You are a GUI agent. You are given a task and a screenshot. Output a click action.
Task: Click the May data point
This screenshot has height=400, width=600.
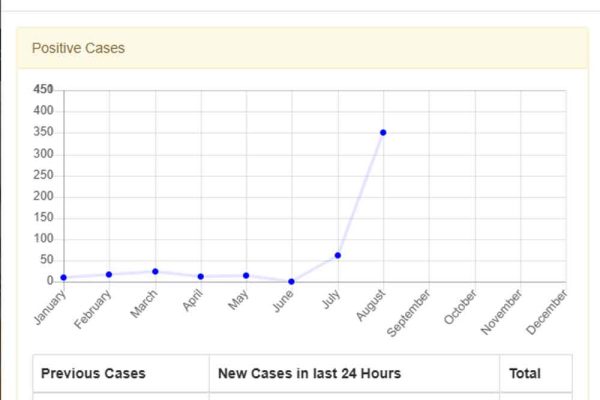tap(246, 275)
